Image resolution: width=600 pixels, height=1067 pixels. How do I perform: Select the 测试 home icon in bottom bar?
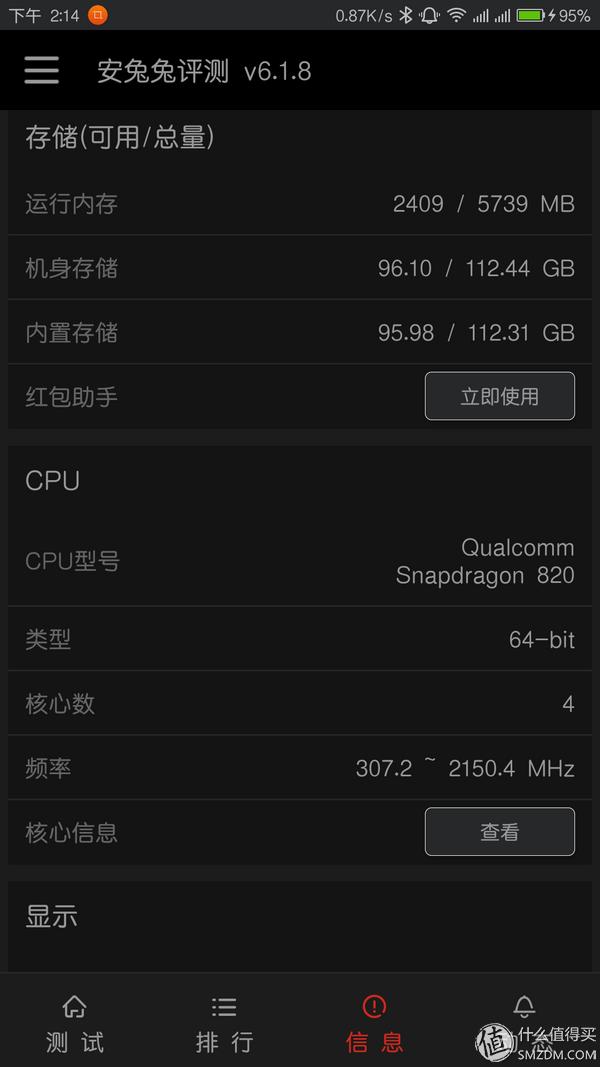pos(74,1007)
